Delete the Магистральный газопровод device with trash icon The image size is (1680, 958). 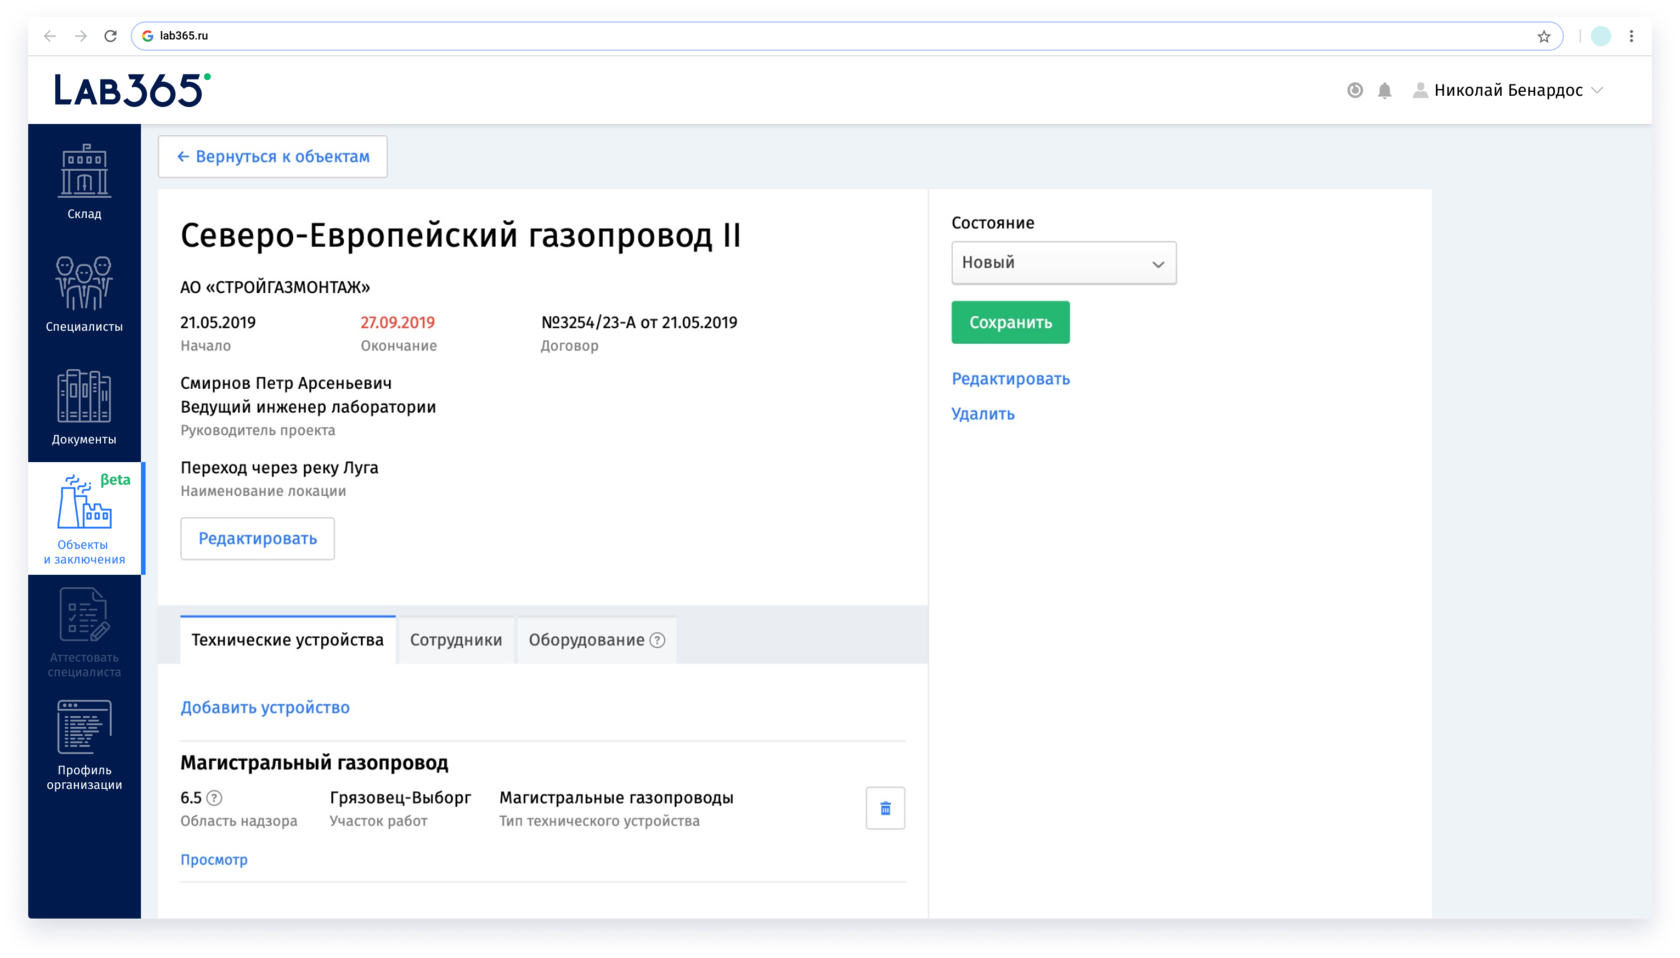(885, 808)
